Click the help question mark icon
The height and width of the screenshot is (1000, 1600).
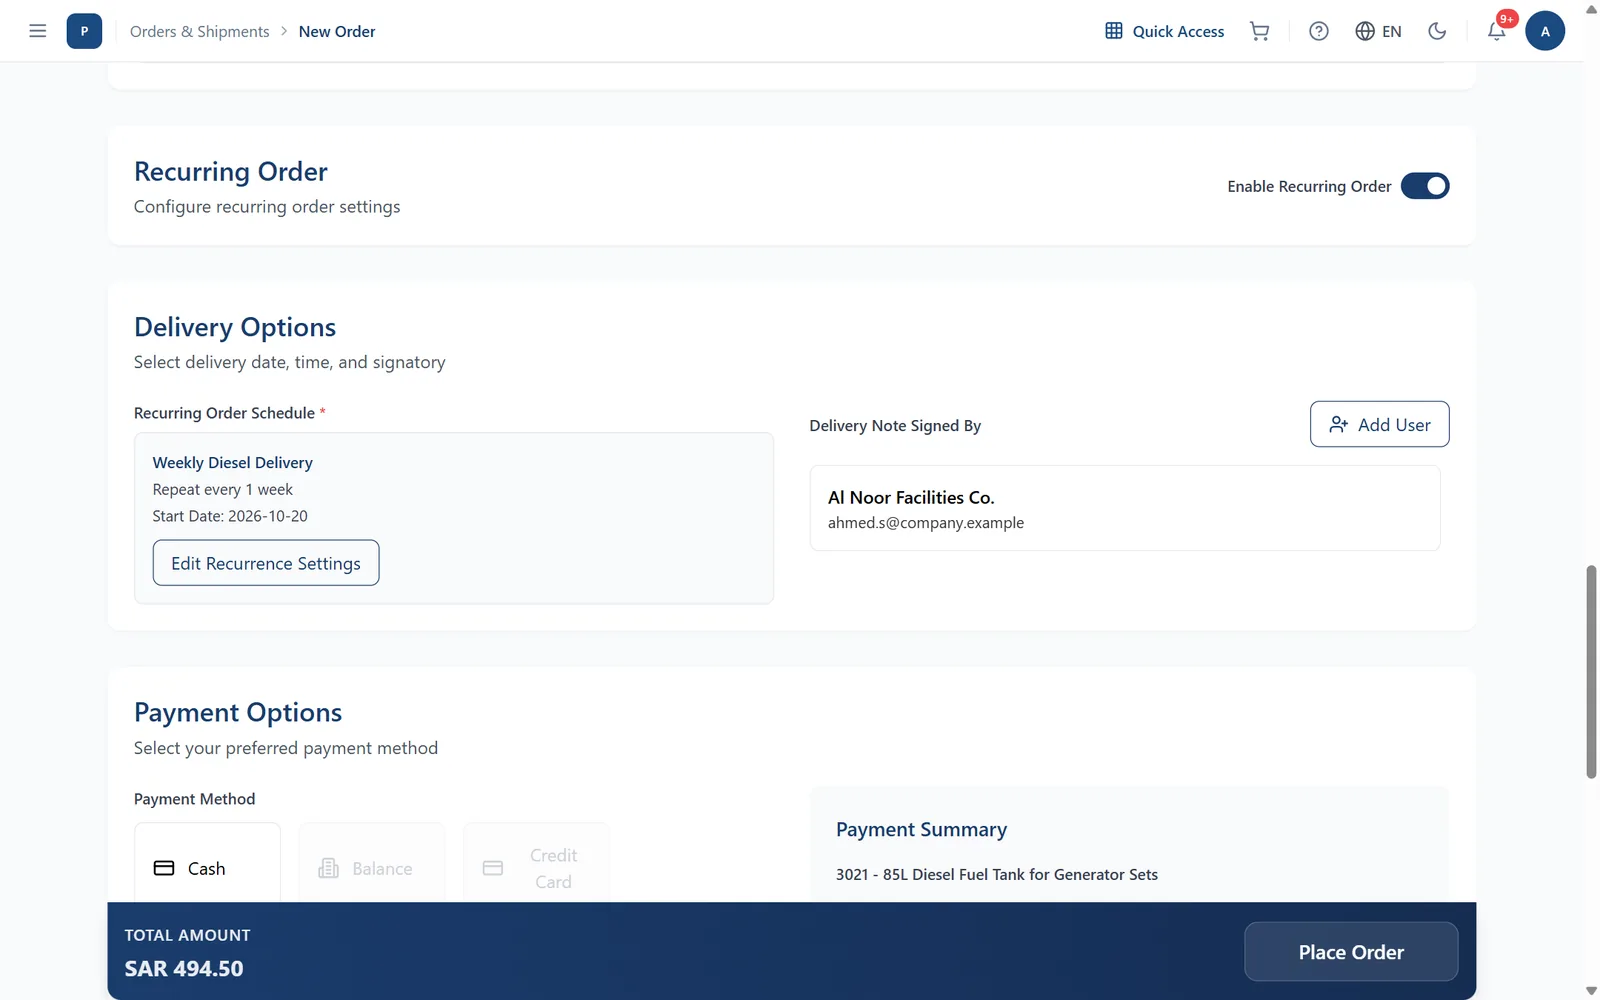(1319, 31)
